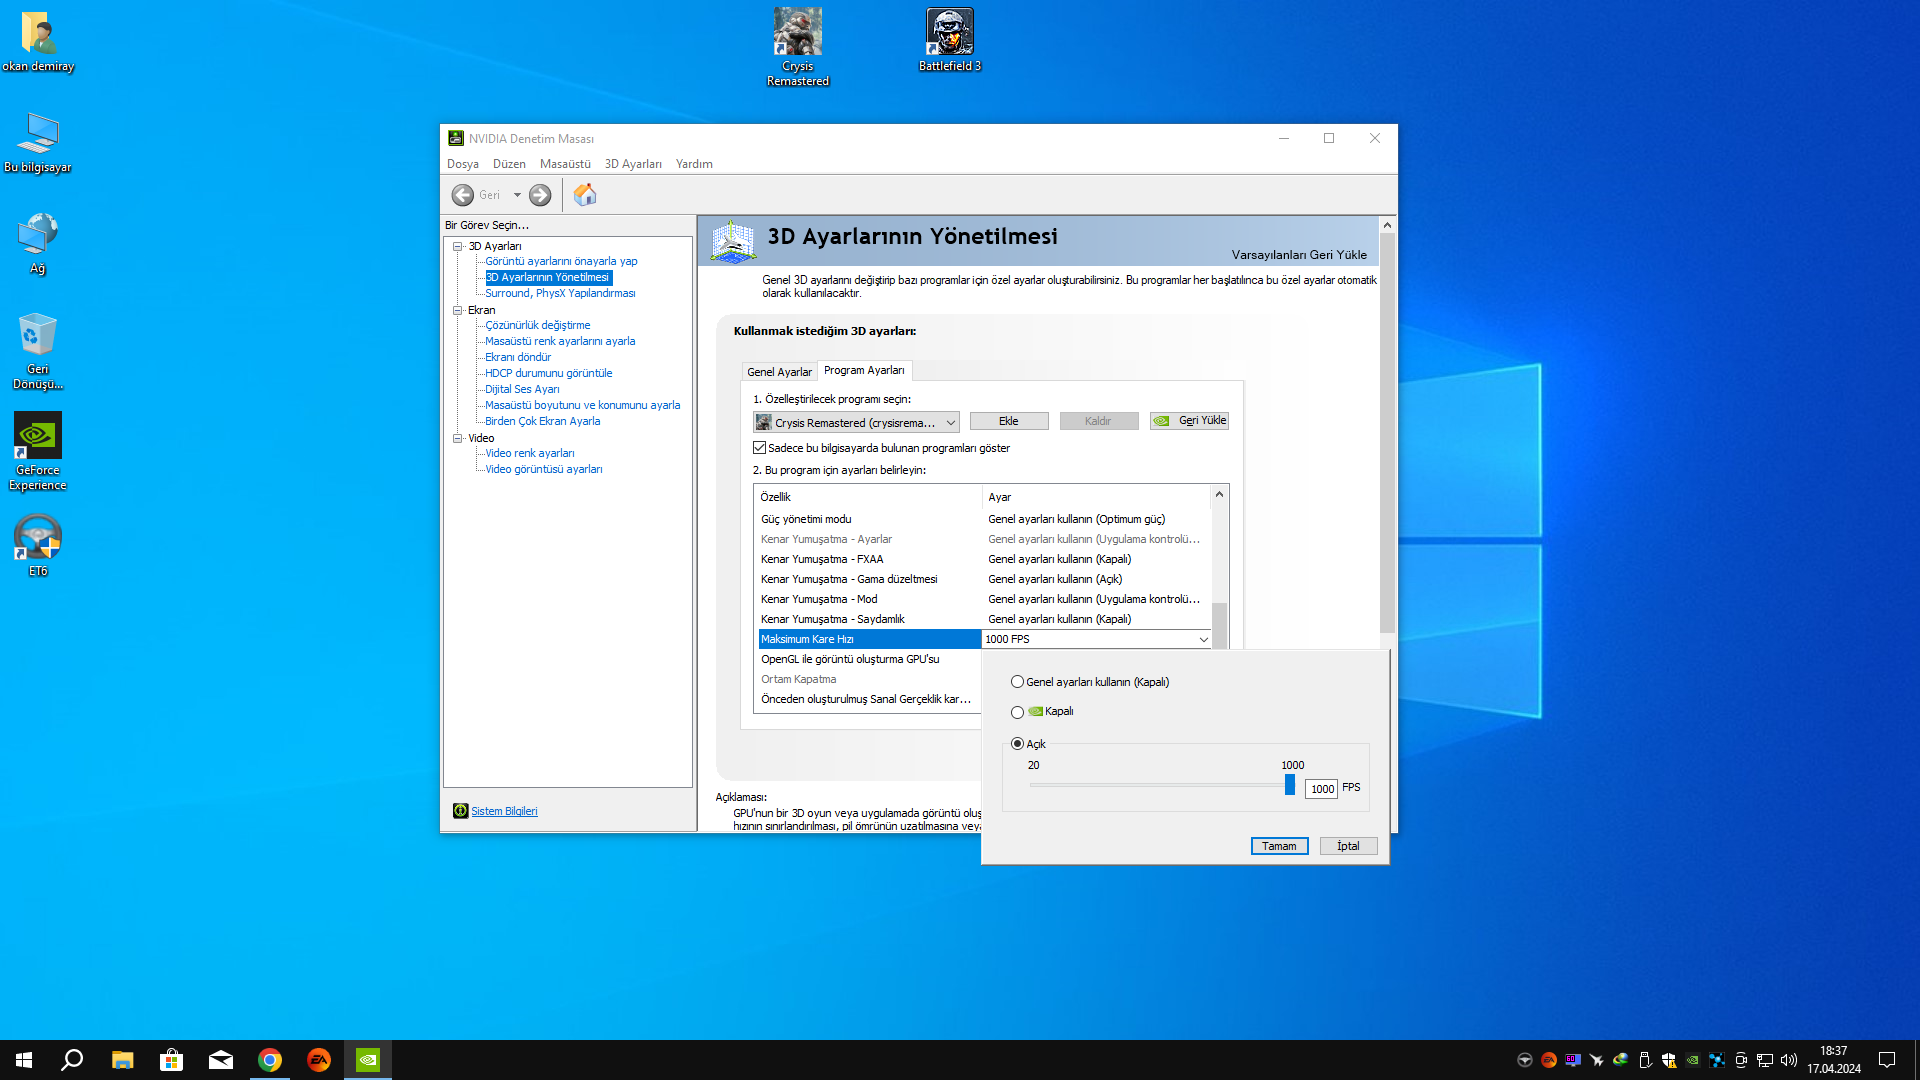Image resolution: width=1920 pixels, height=1080 pixels.
Task: Open the Sistem Bilgileri link
Action: [x=504, y=811]
